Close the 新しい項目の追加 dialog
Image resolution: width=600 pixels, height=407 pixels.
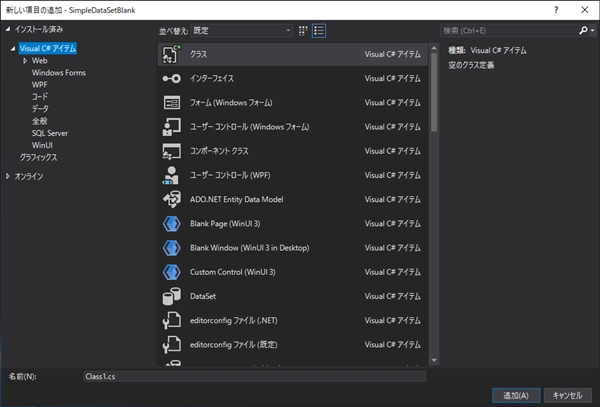point(585,10)
